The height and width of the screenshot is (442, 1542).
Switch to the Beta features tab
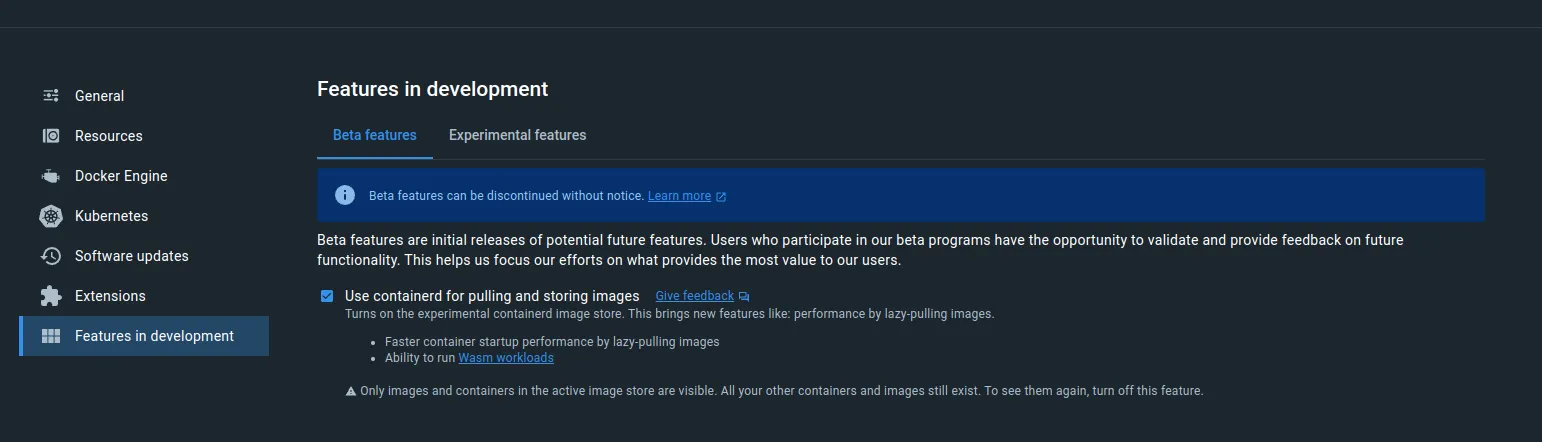[375, 135]
